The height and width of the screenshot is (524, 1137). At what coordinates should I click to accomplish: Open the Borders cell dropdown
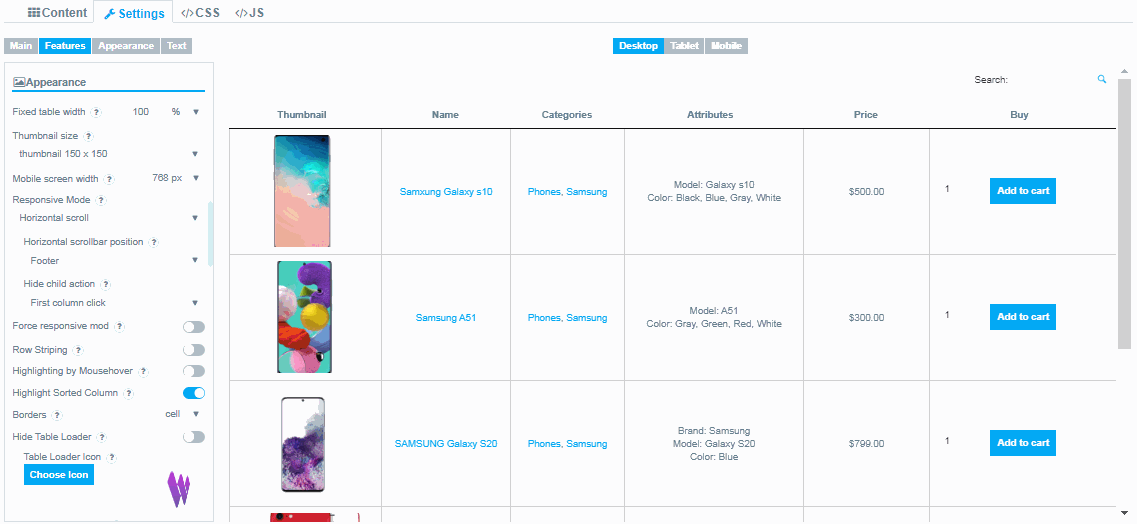pyautogui.click(x=184, y=414)
